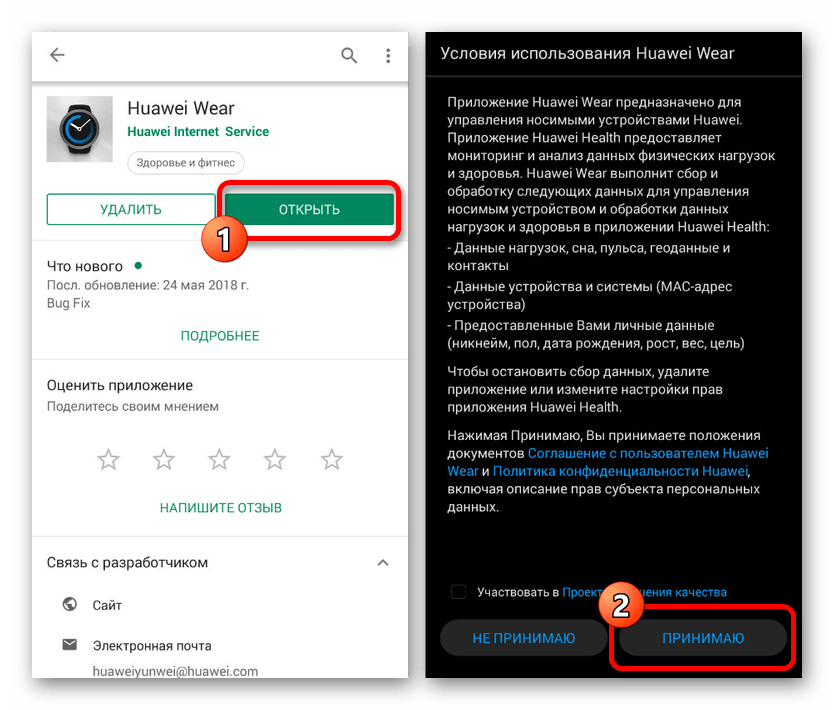The width and height of the screenshot is (834, 710).
Task: Give a five-star rating with the last star
Action: point(332,459)
